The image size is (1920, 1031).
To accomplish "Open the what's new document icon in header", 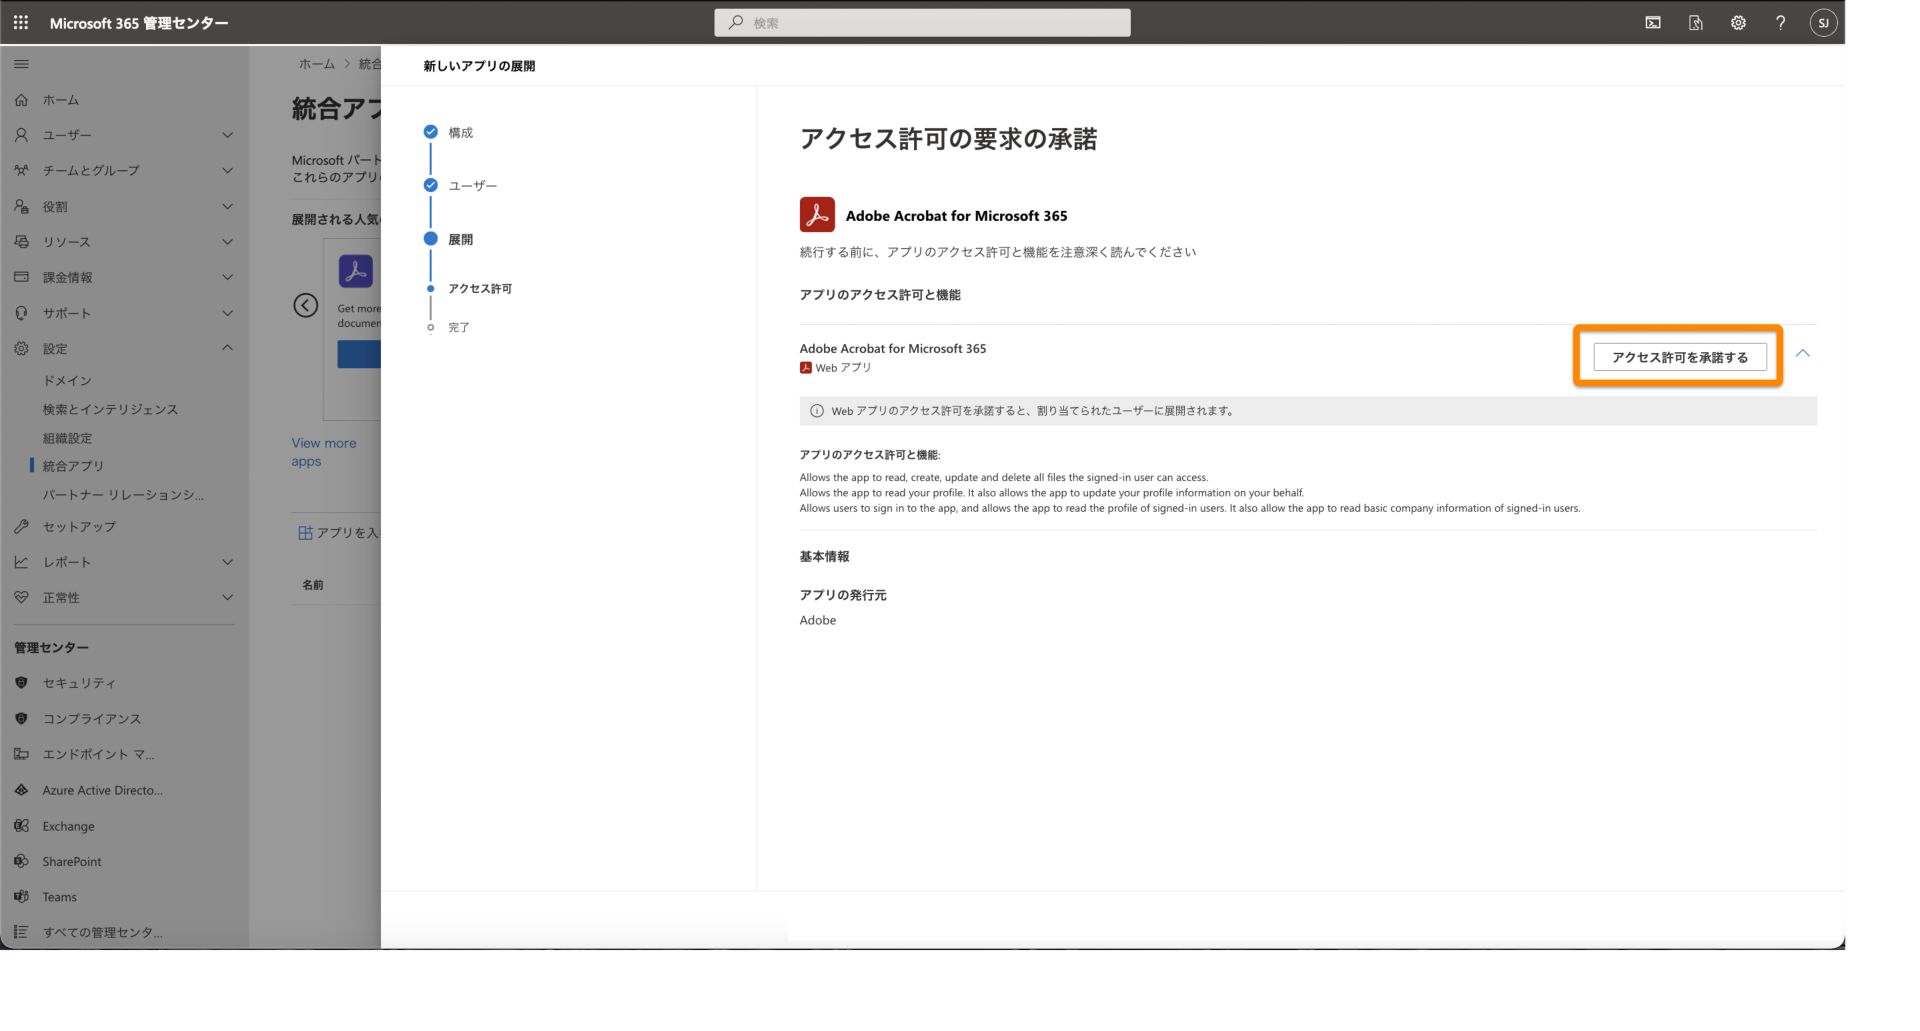I will 1696,22.
